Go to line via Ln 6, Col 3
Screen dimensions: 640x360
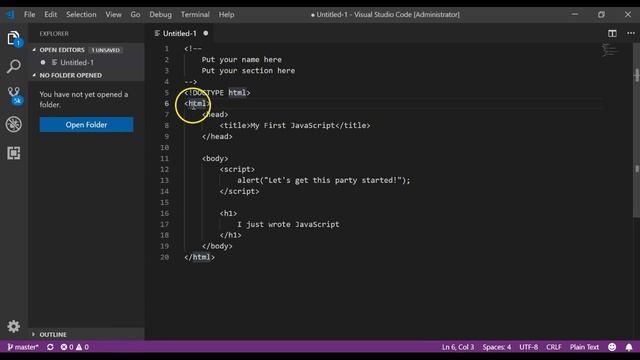pos(458,347)
